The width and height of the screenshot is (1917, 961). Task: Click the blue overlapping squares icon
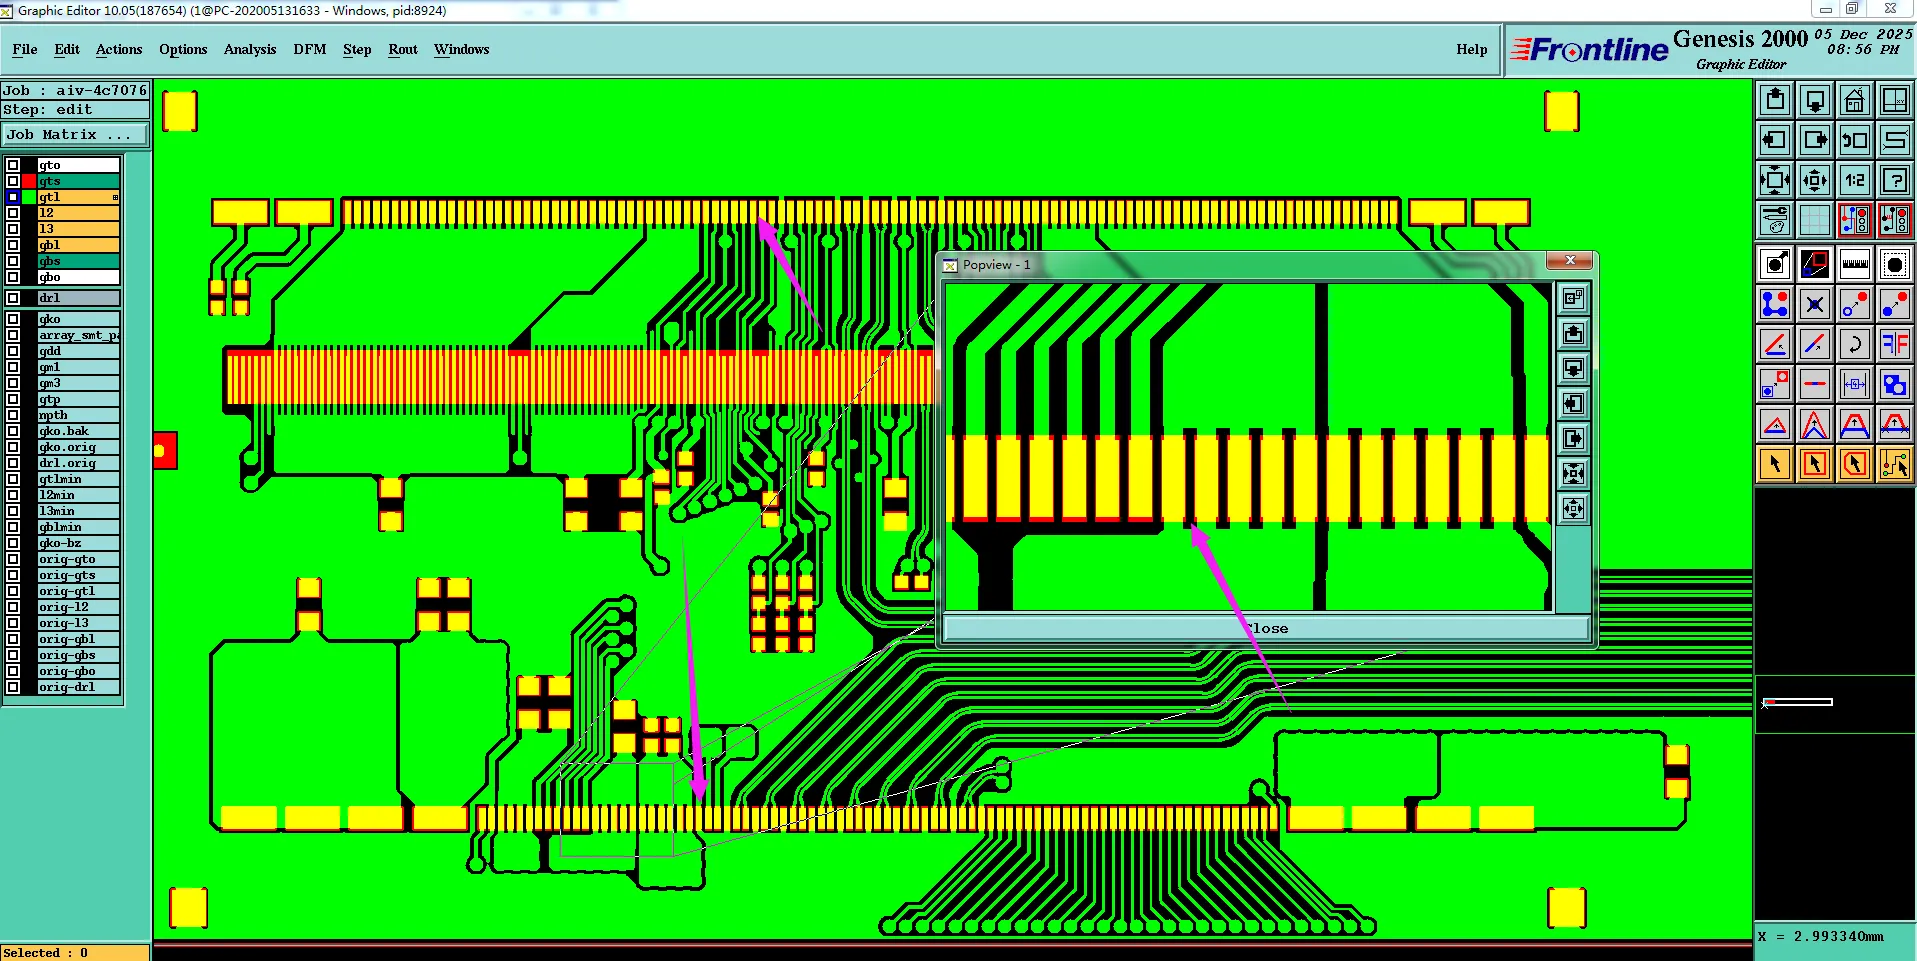(1895, 384)
